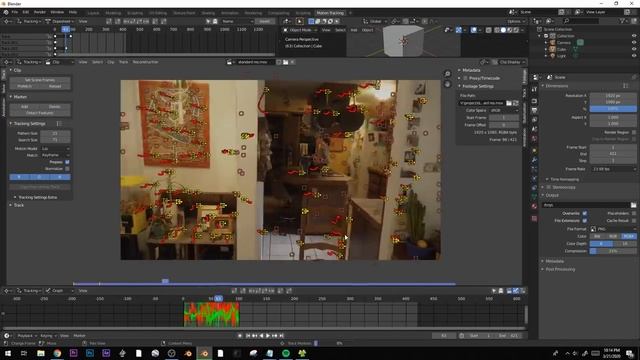The height and width of the screenshot is (360, 640).
Task: Click the jump to start playback button
Action: (x=248, y=336)
